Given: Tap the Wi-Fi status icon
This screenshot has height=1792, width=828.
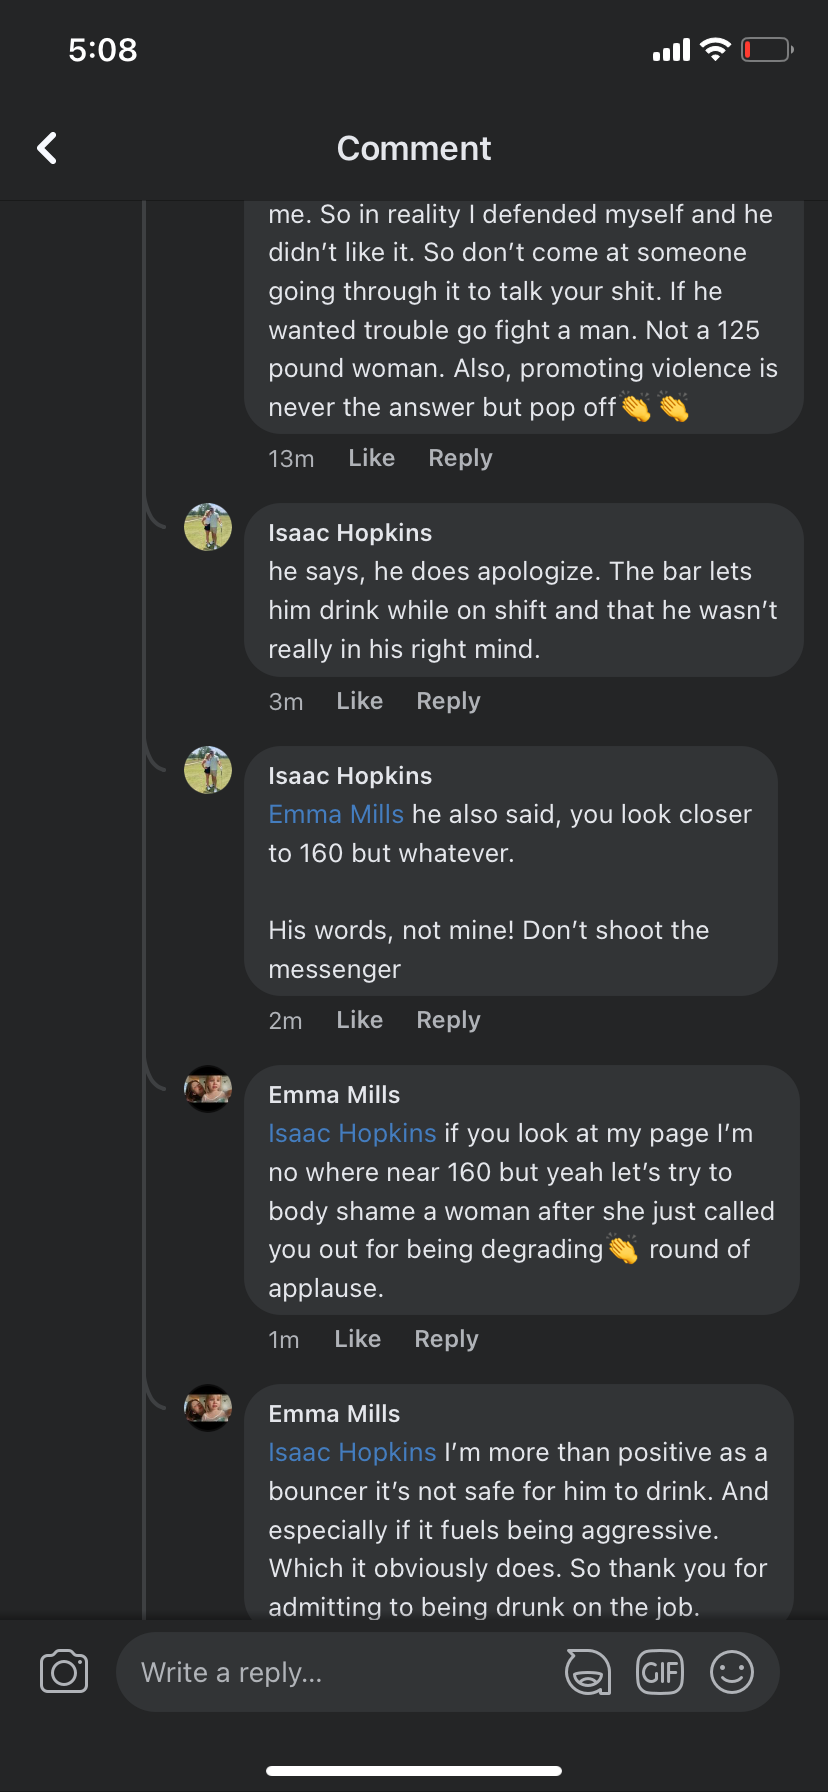Looking at the screenshot, I should (x=715, y=50).
